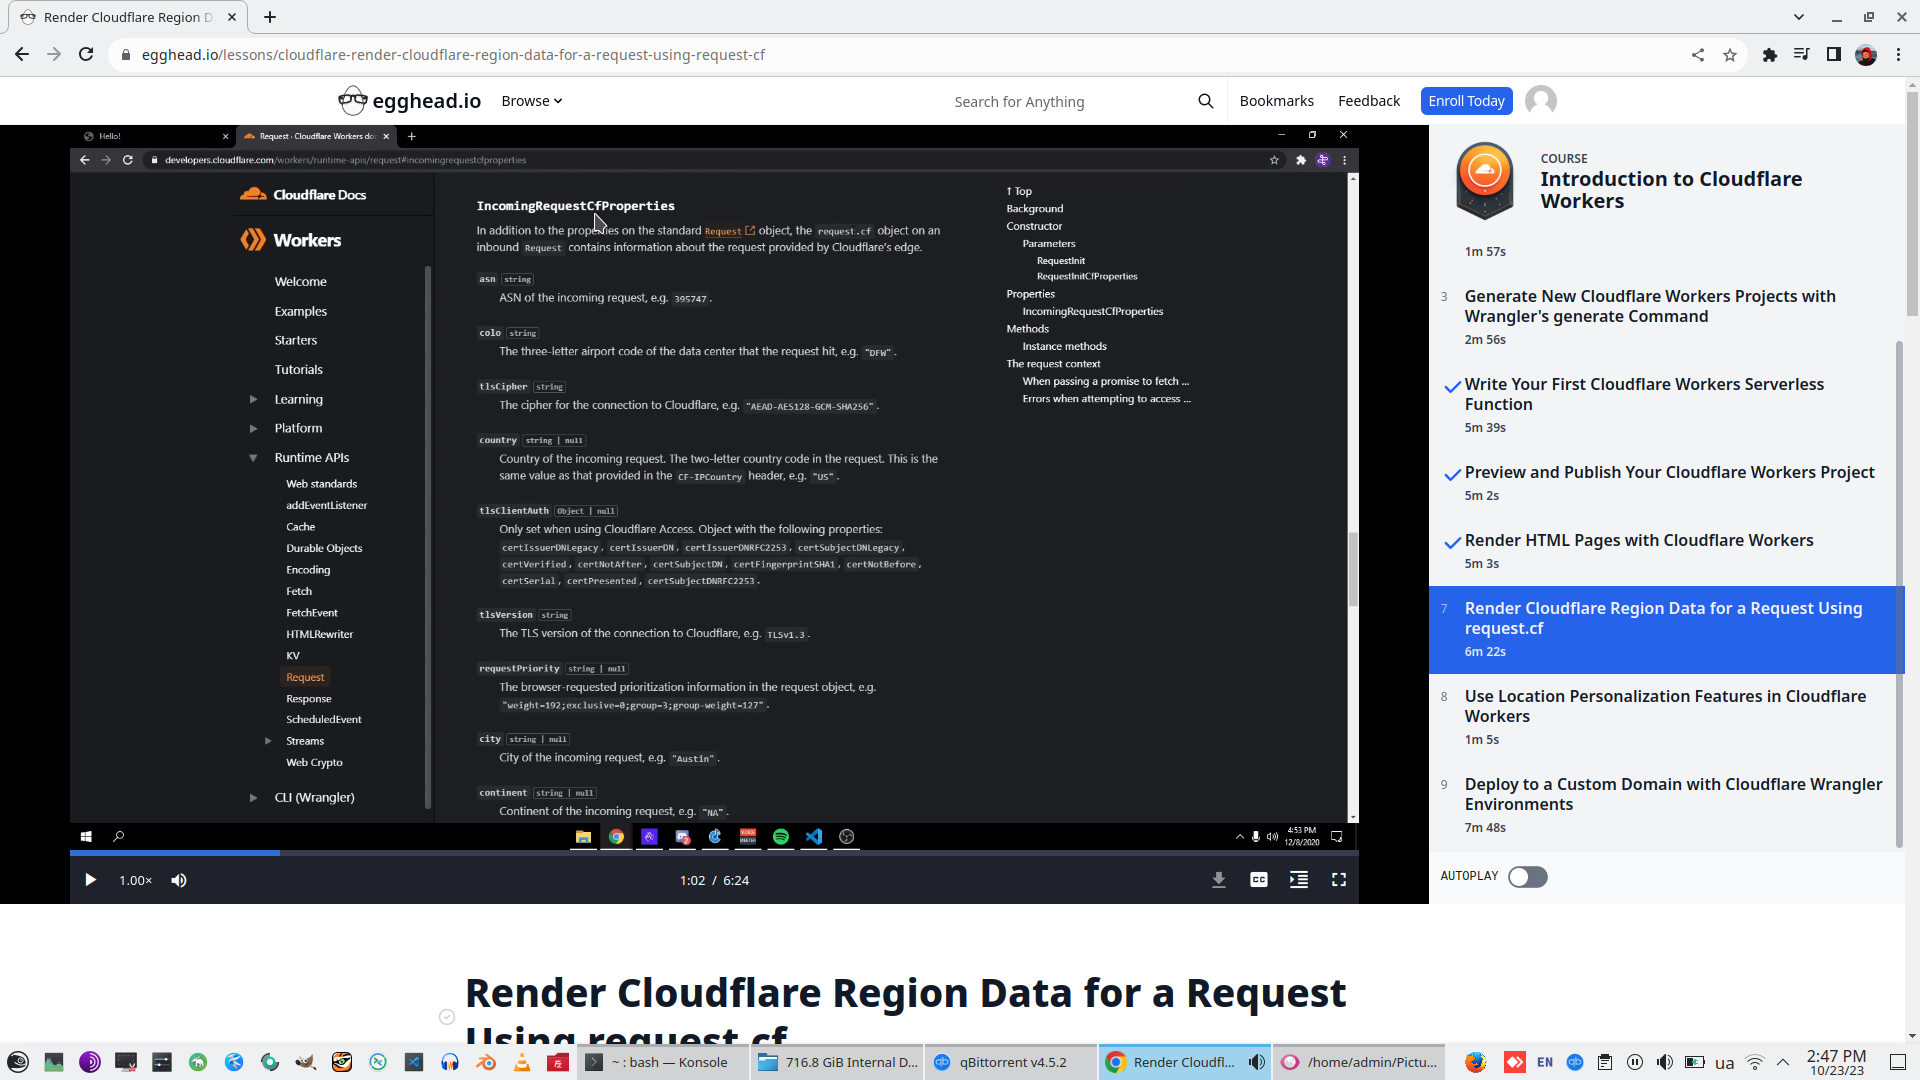This screenshot has height=1080, width=1920.
Task: Open the user avatar profile
Action: [1540, 101]
